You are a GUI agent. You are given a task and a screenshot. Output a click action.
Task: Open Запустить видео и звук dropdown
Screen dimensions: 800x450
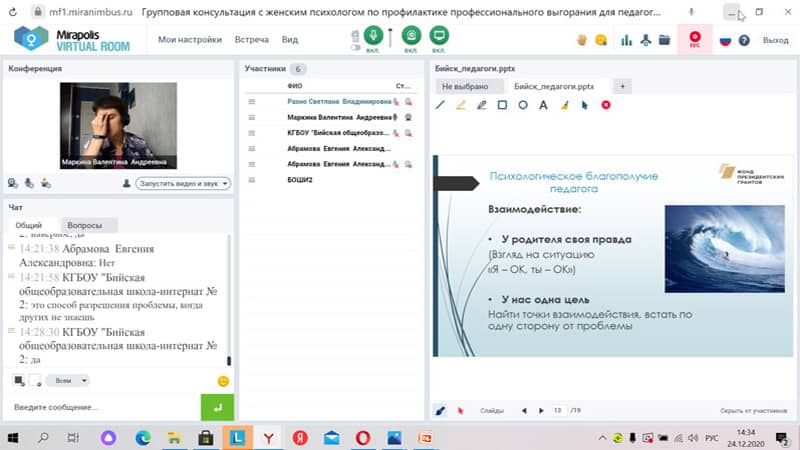pos(183,183)
